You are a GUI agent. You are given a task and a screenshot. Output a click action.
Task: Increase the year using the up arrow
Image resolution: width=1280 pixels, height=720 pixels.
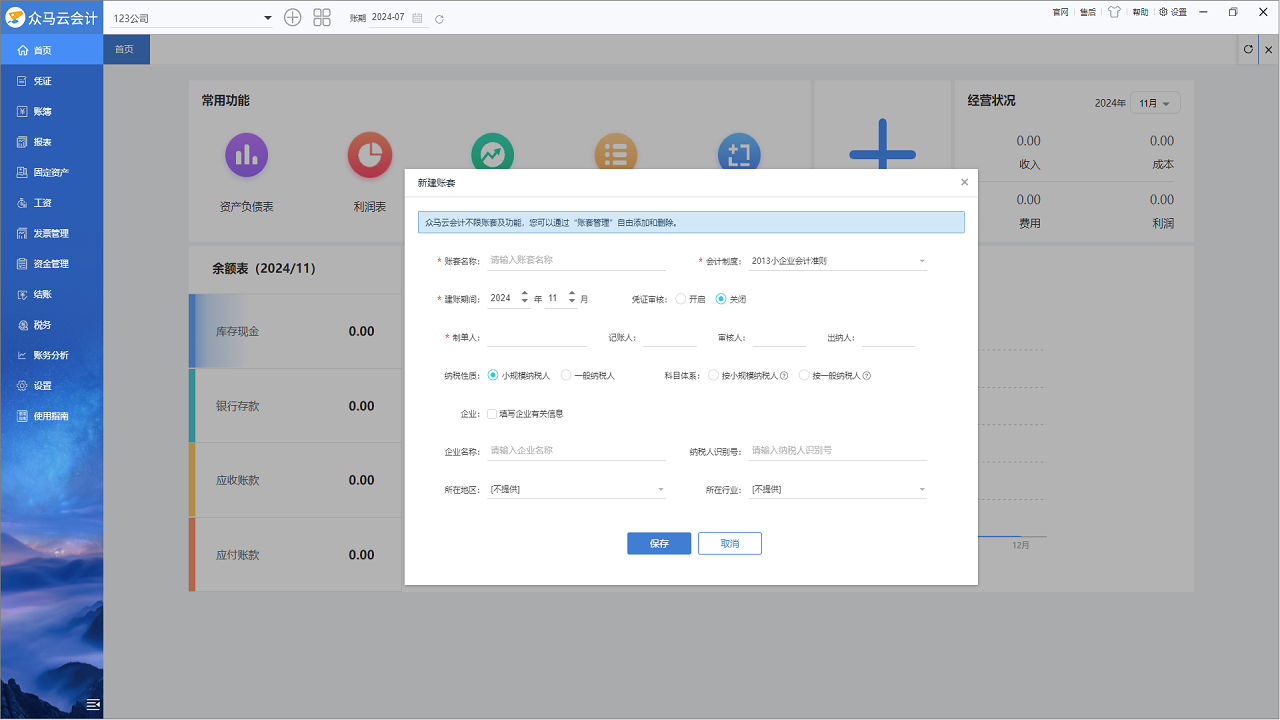(525, 293)
